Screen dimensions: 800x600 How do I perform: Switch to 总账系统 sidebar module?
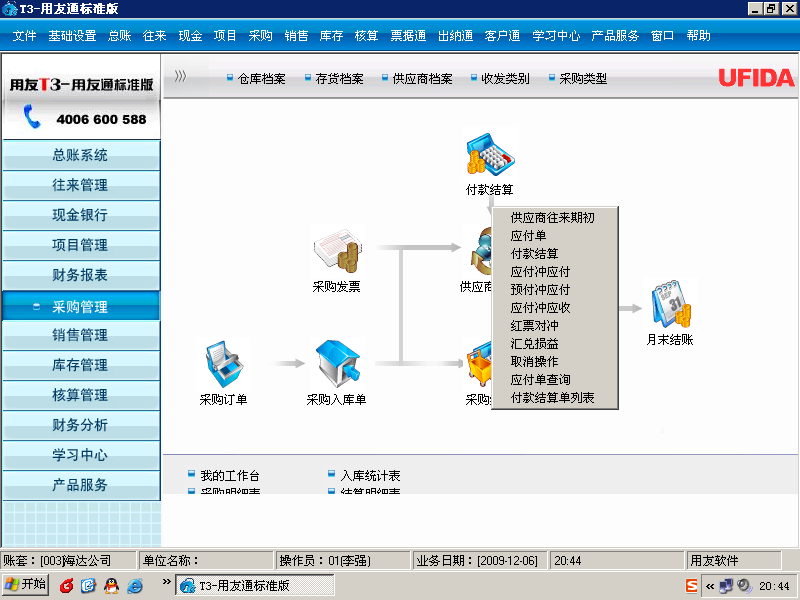(81, 155)
